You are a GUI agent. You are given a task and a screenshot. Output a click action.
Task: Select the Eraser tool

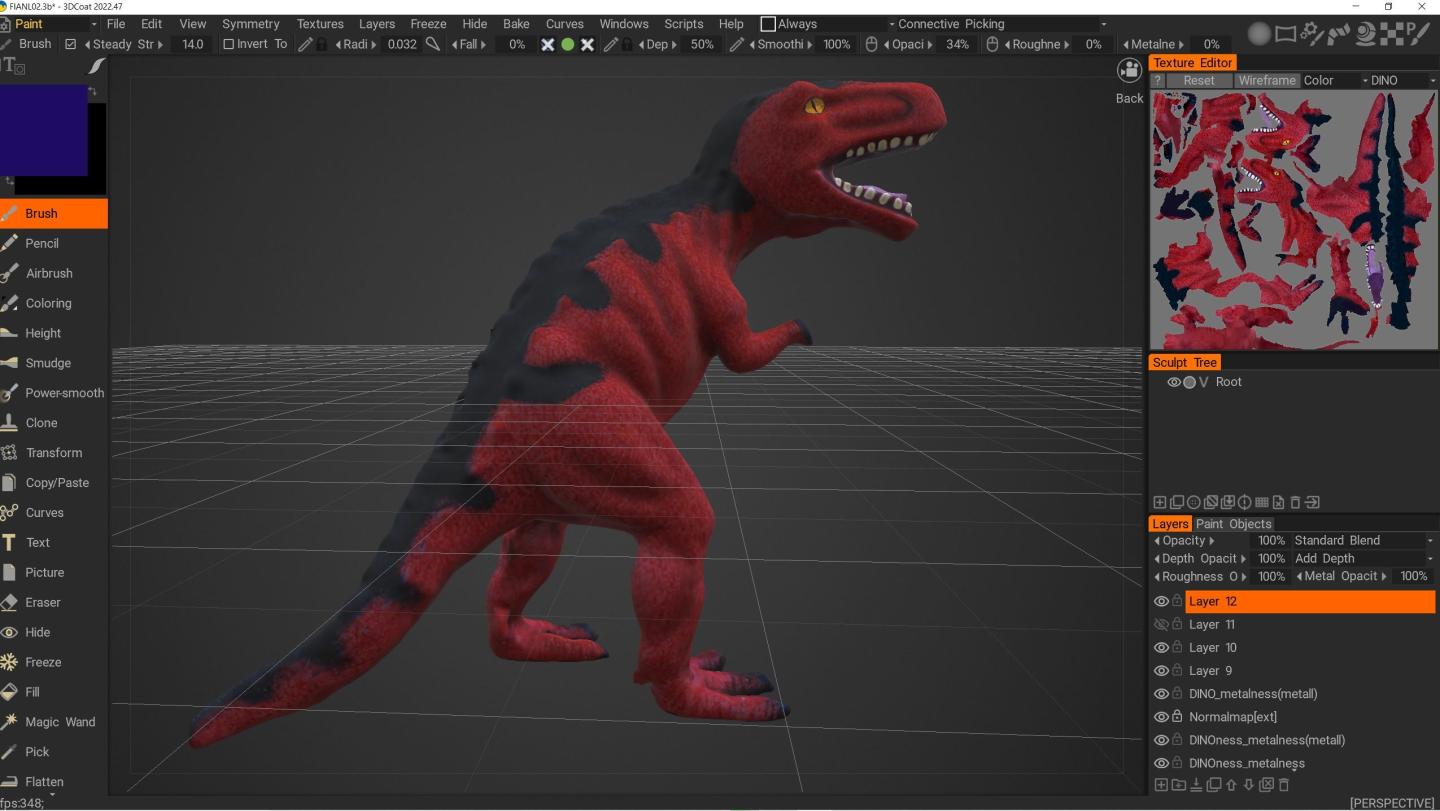click(53, 603)
